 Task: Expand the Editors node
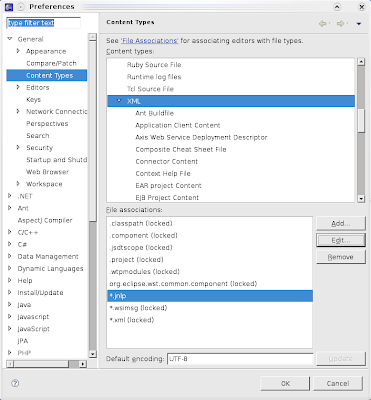pos(18,87)
